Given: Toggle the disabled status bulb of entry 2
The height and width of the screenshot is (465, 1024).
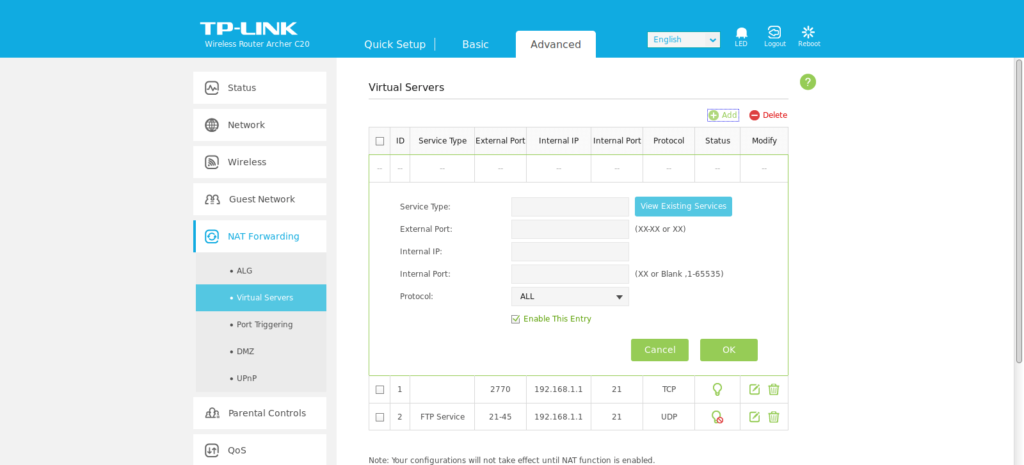Looking at the screenshot, I should pyautogui.click(x=717, y=417).
